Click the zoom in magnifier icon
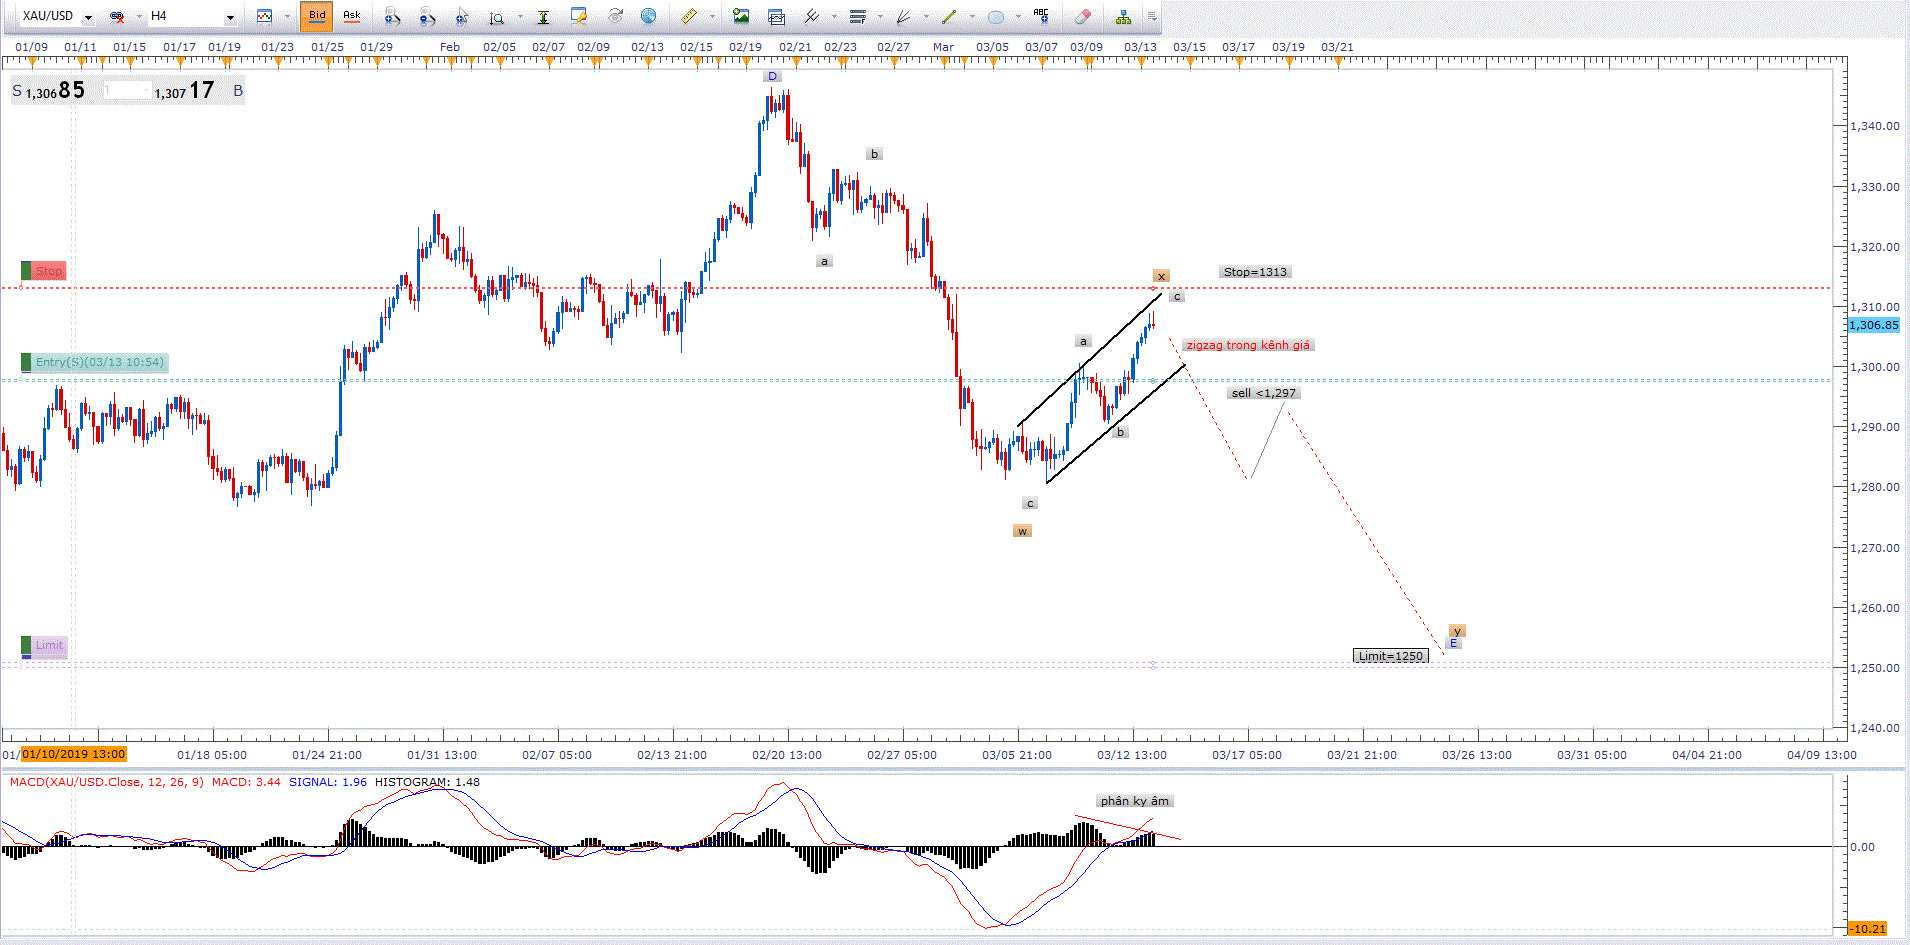 tap(392, 16)
